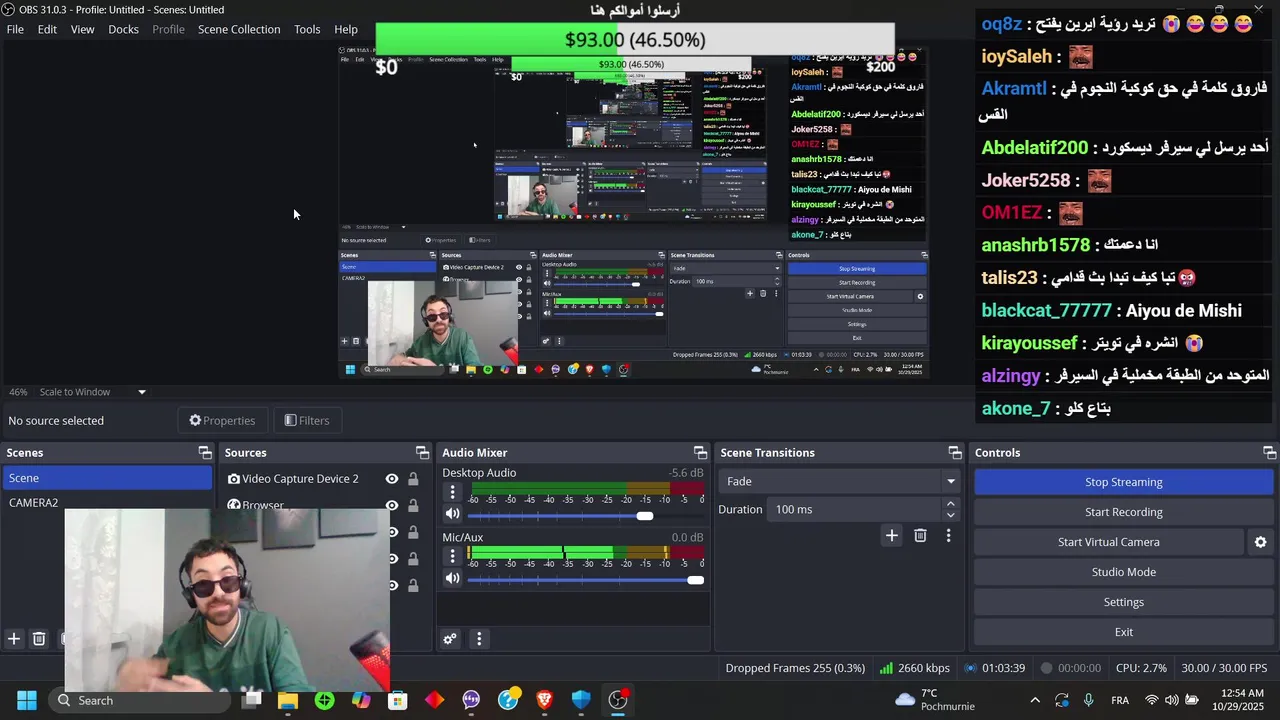Screen dimensions: 1280x720
Task: Remove configurable transition trash icon
Action: (920, 535)
